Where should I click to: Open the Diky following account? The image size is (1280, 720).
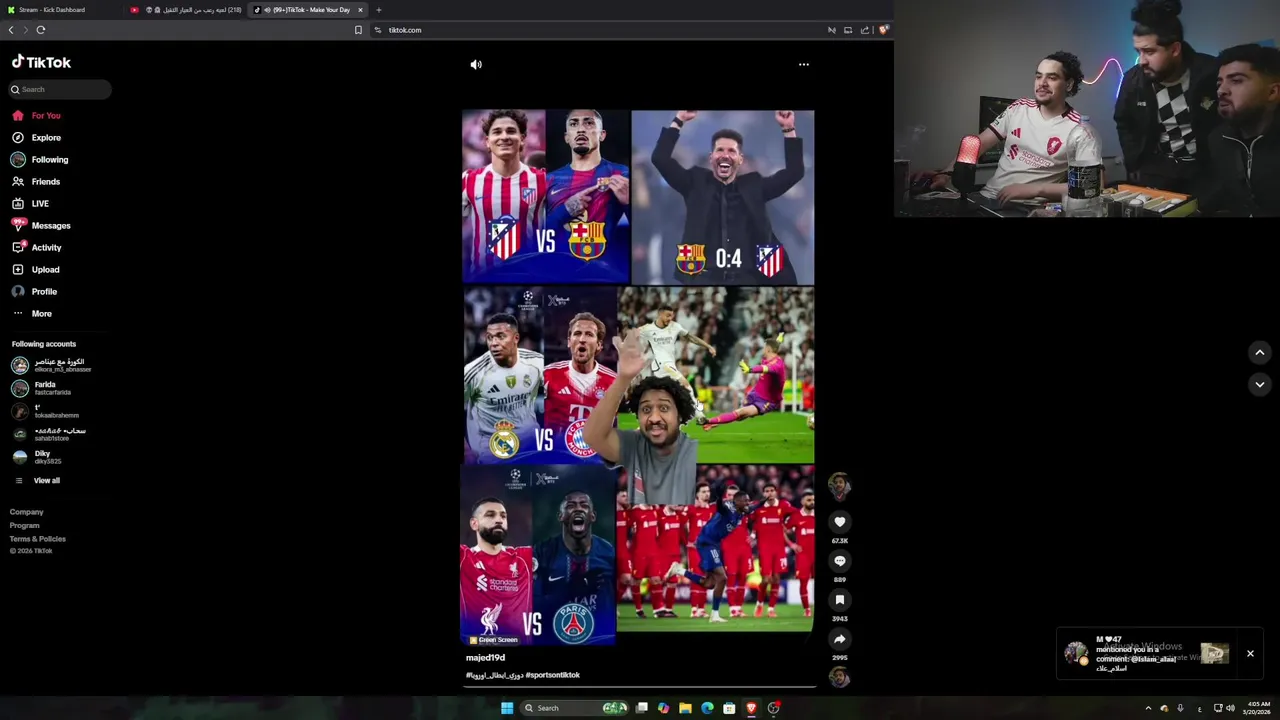36,457
